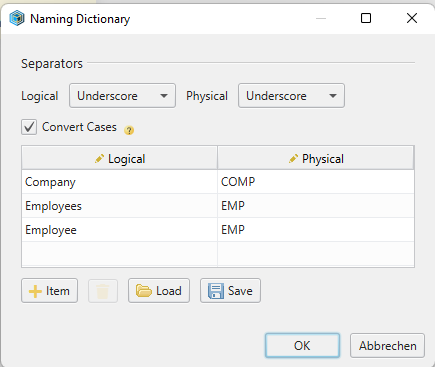
Task: Select the Employees logical cell
Action: click(120, 206)
